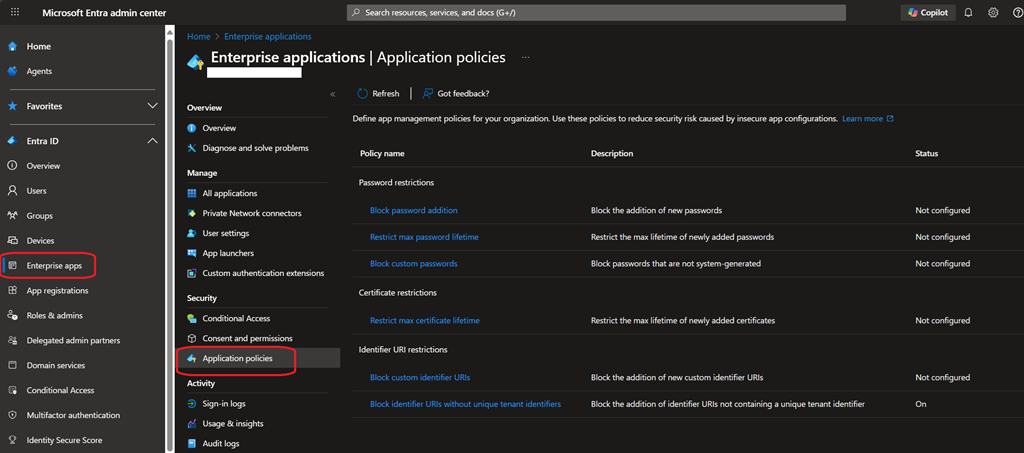Collapse the Entra ID section

click(x=152, y=141)
